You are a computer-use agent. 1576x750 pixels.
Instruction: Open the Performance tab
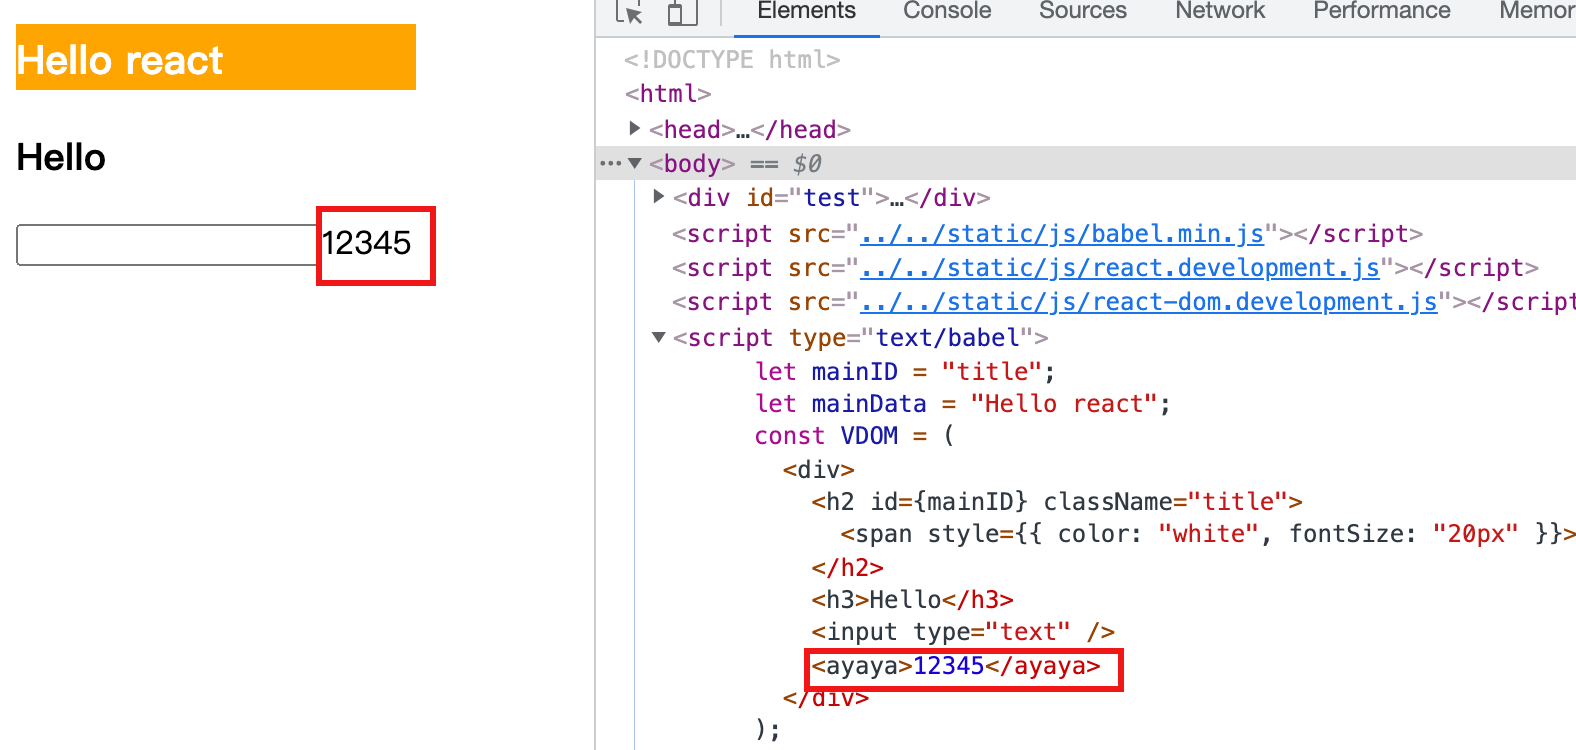(1381, 11)
